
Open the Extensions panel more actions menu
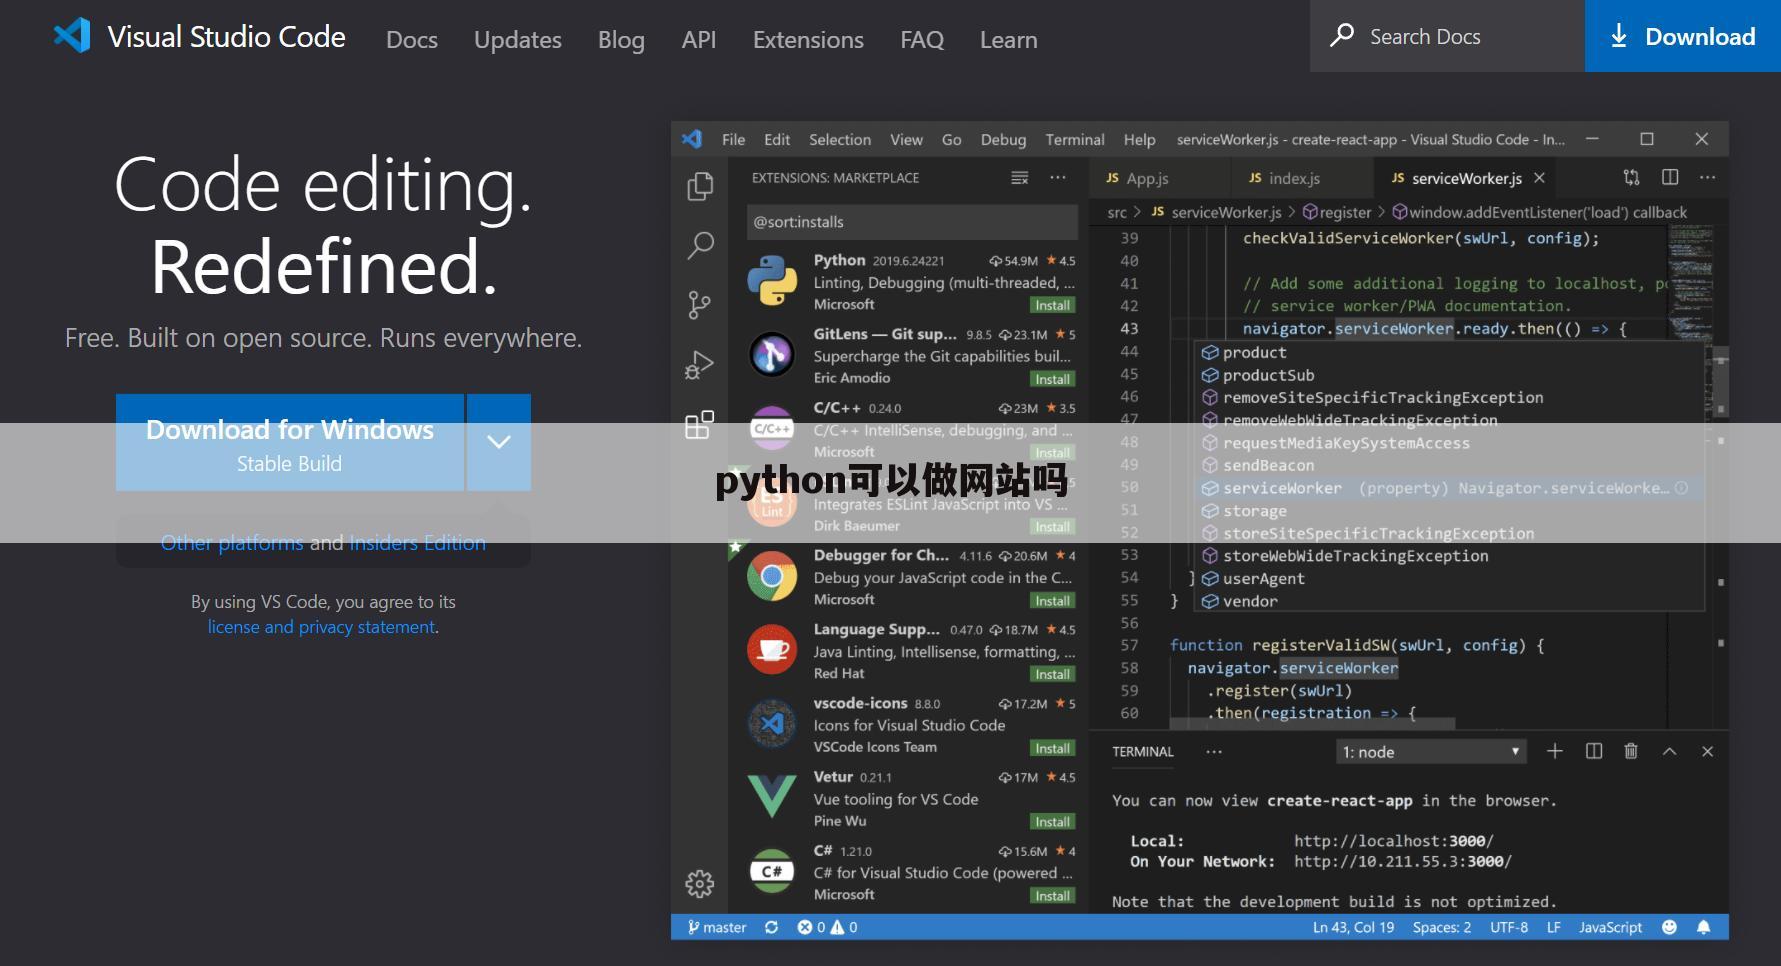(1058, 177)
